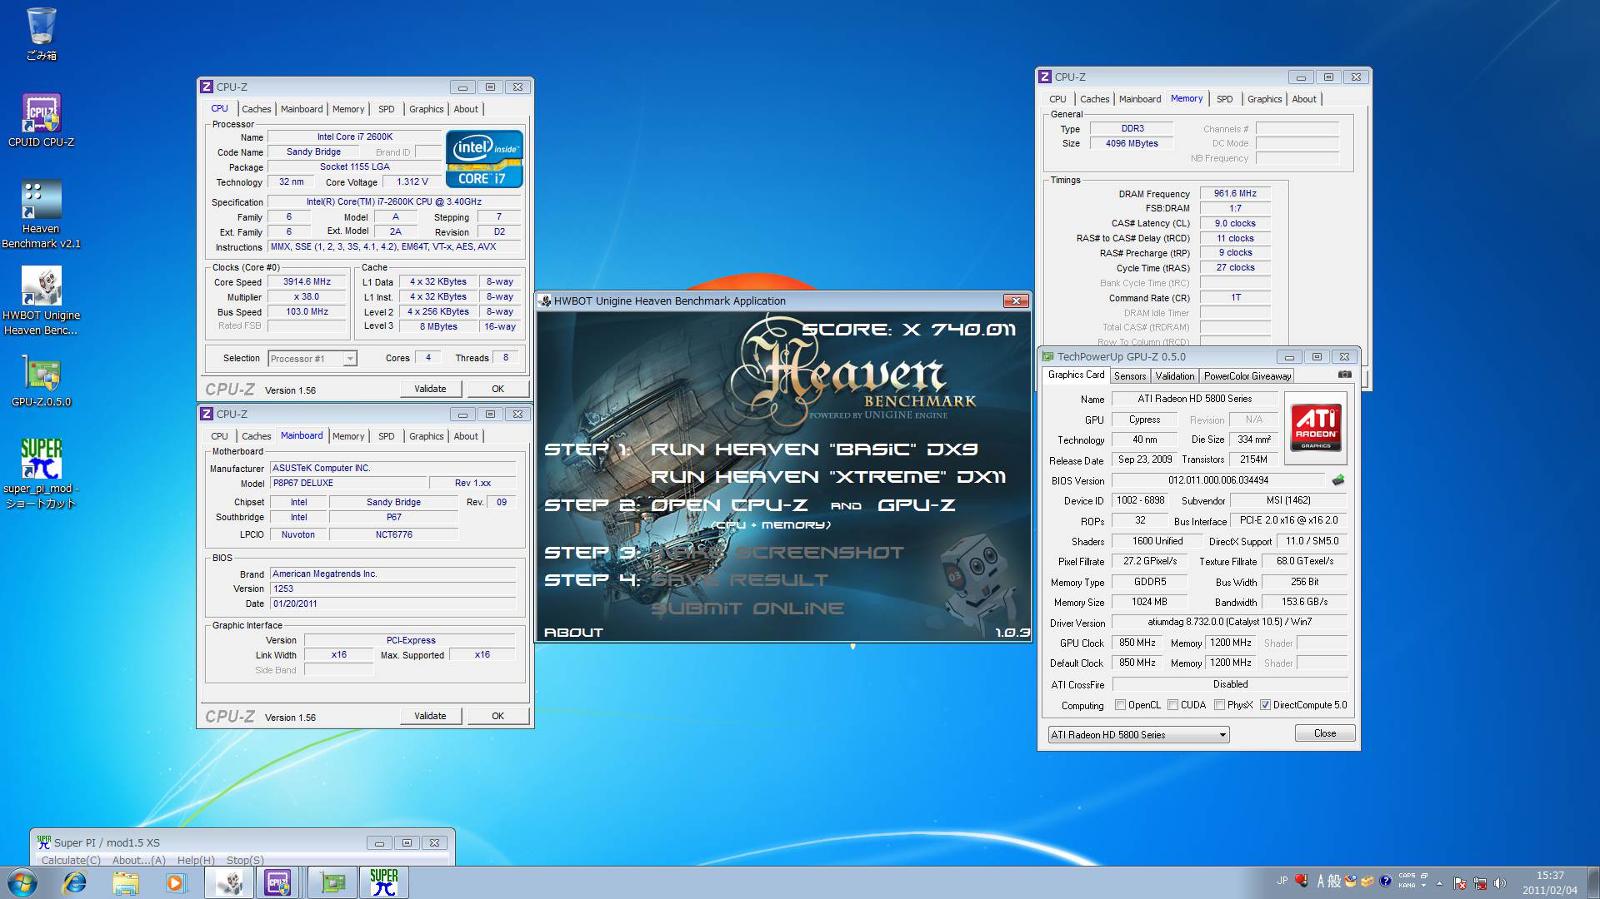Click RUN HEAVEN "BASIC" DX9 in HWBOT app
Viewport: 1600px width, 899px height.
coord(814,450)
